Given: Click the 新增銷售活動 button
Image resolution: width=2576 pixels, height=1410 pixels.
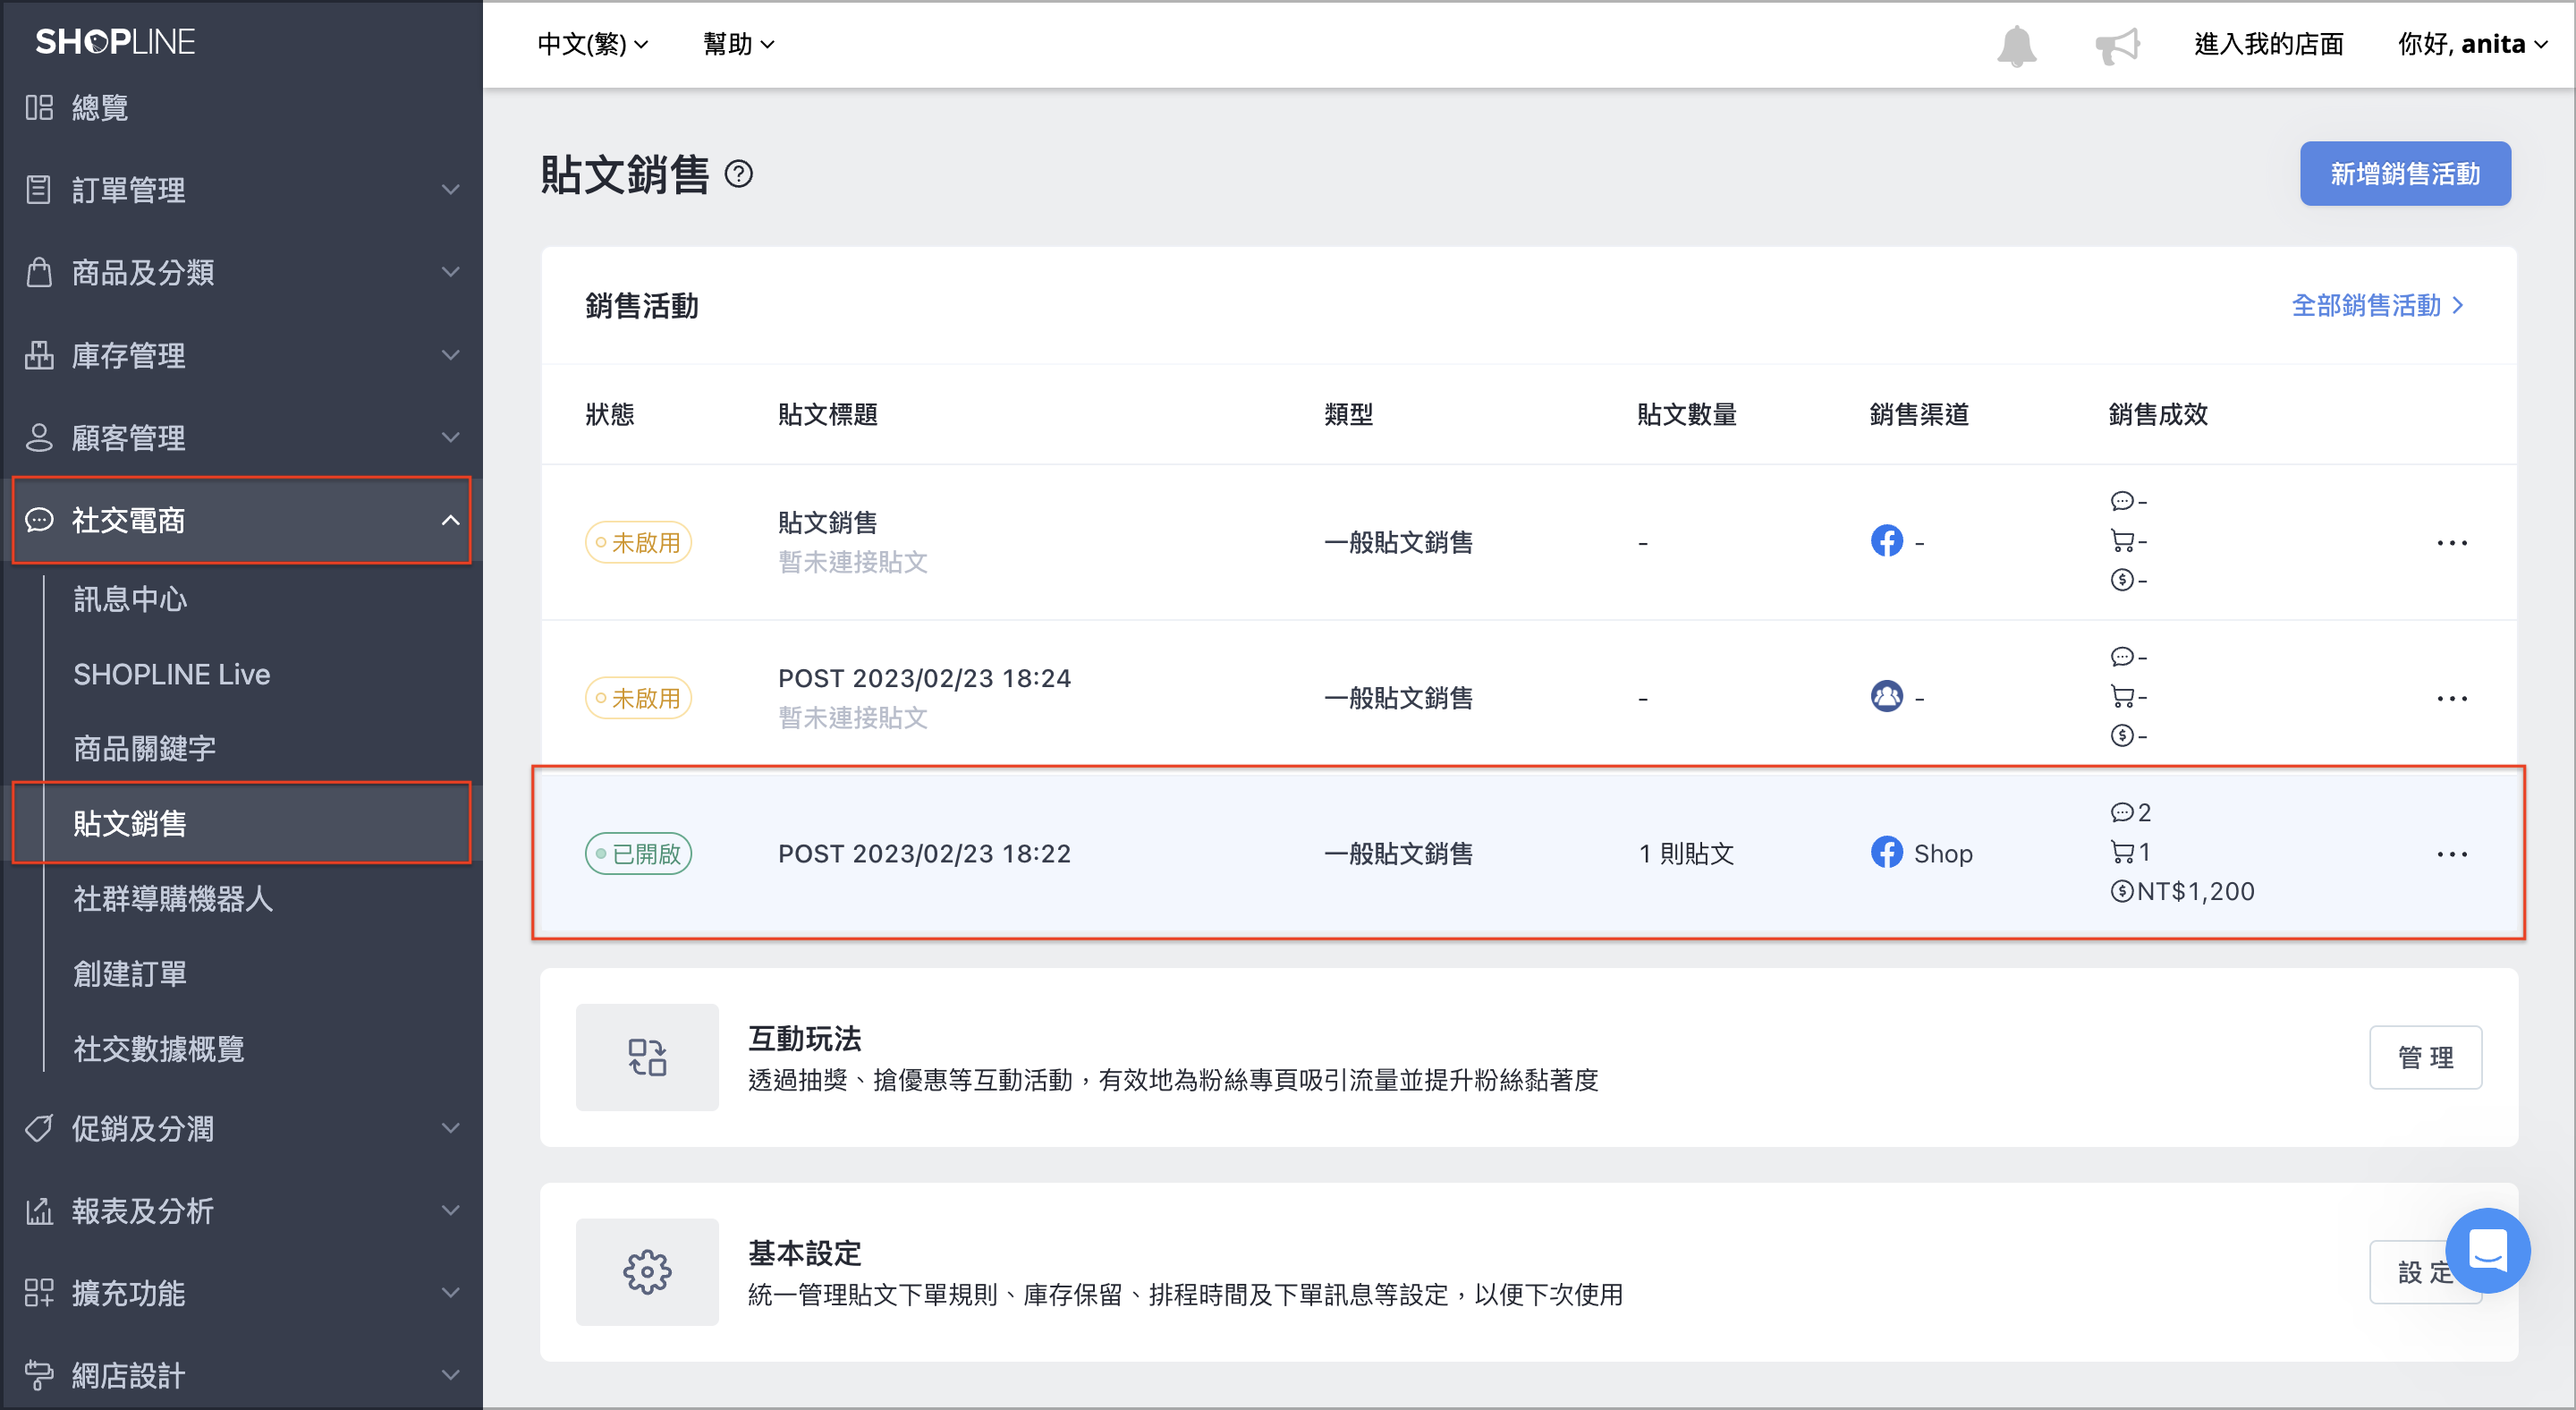Looking at the screenshot, I should (2404, 174).
